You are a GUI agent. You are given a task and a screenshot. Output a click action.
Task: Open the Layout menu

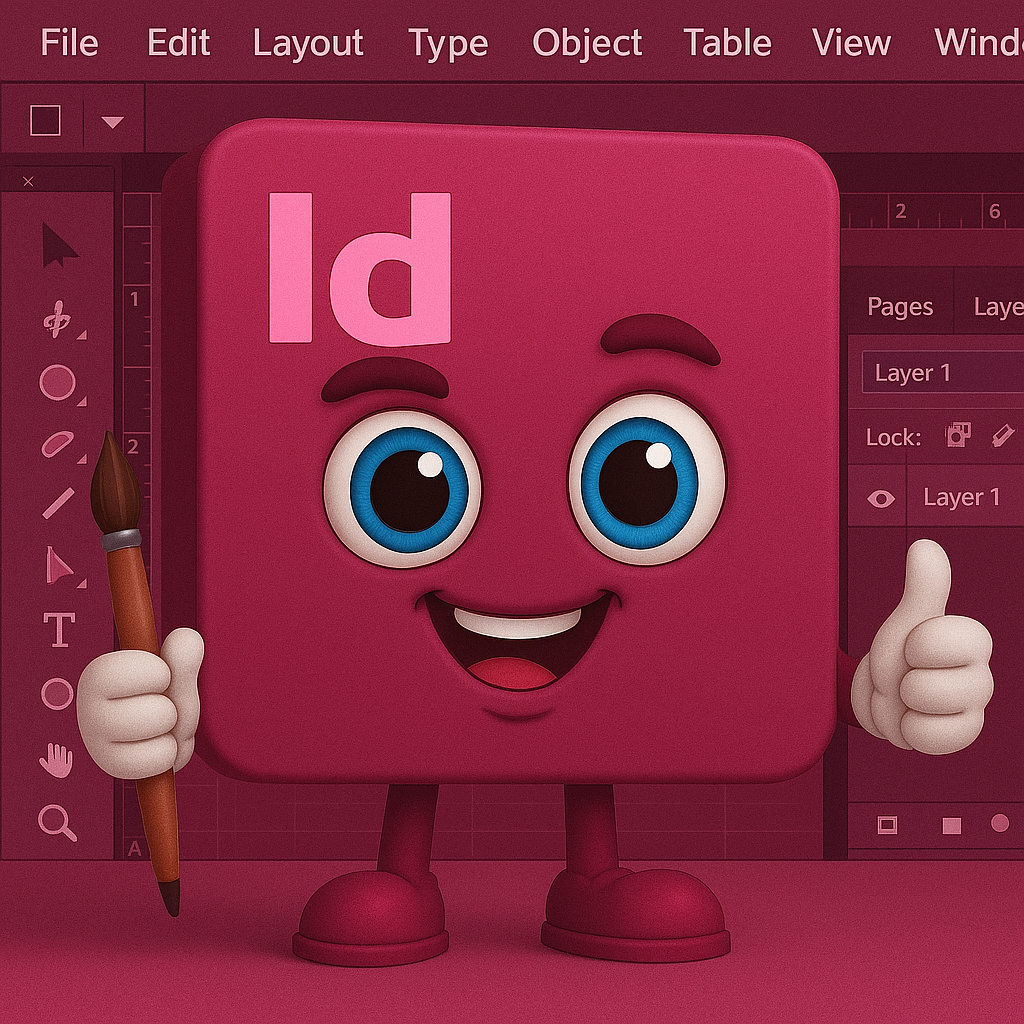pyautogui.click(x=308, y=44)
